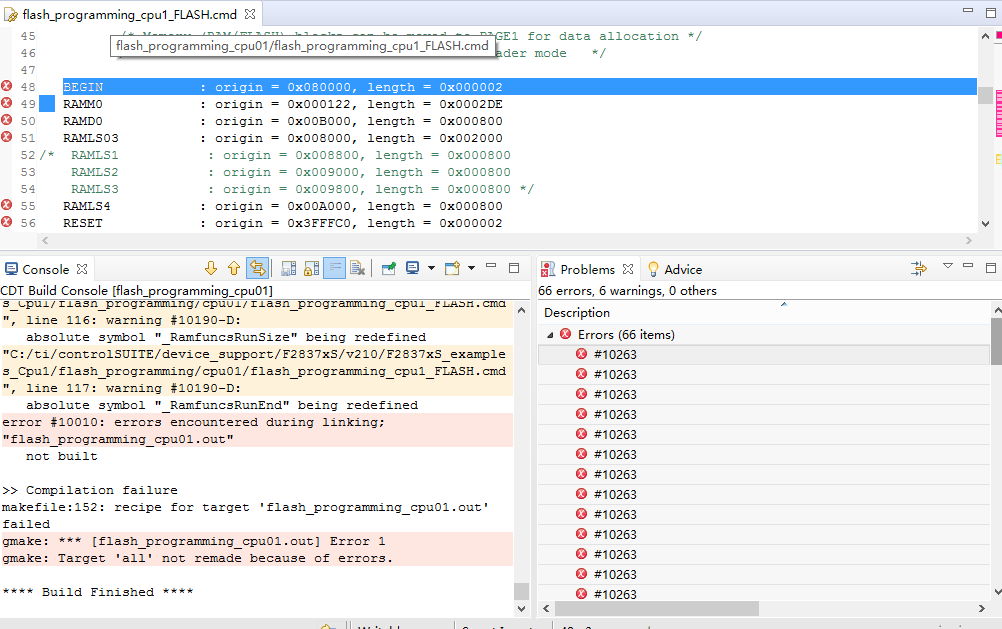Click 'error #10010: errors encountered during linking' line
Viewport: 1002px width, 629px height.
pyautogui.click(x=194, y=423)
